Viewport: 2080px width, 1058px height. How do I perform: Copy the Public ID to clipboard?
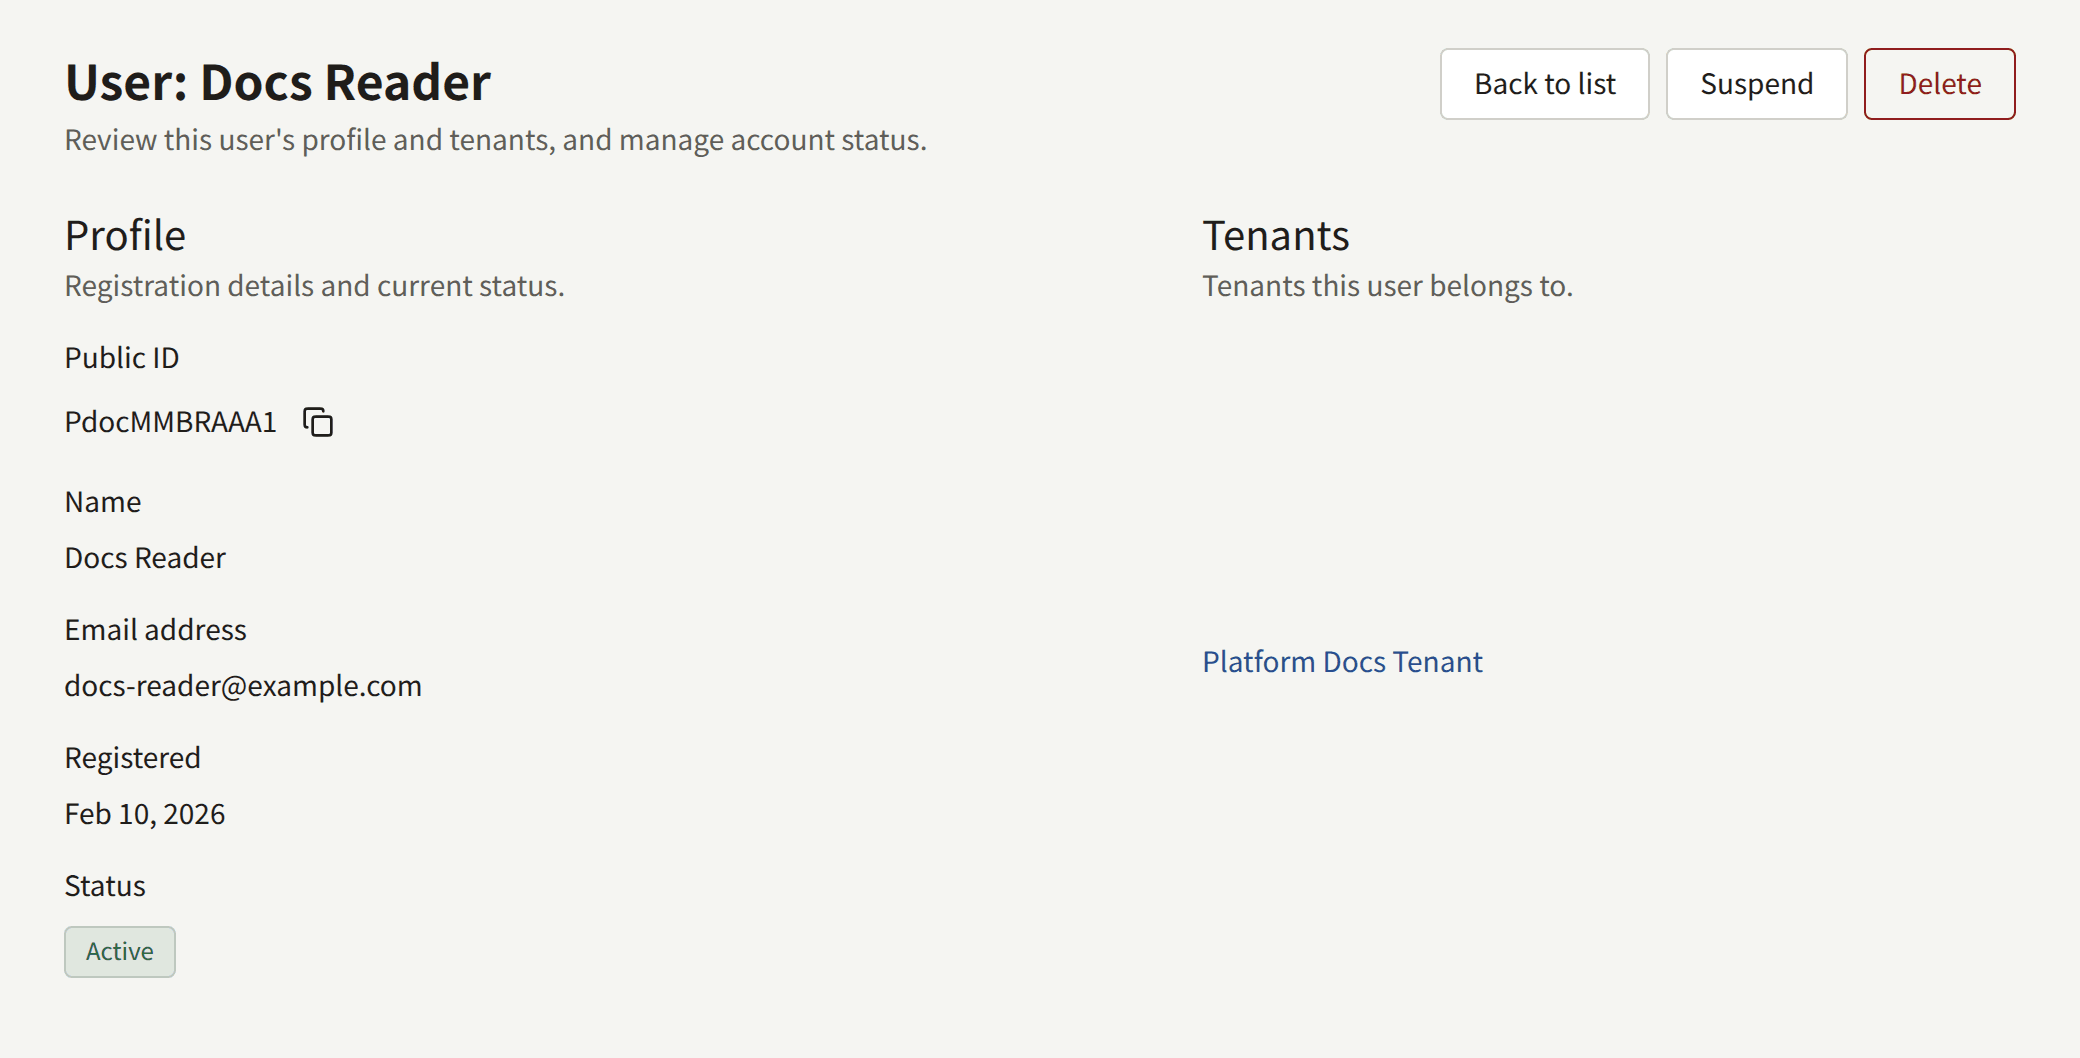click(x=318, y=422)
